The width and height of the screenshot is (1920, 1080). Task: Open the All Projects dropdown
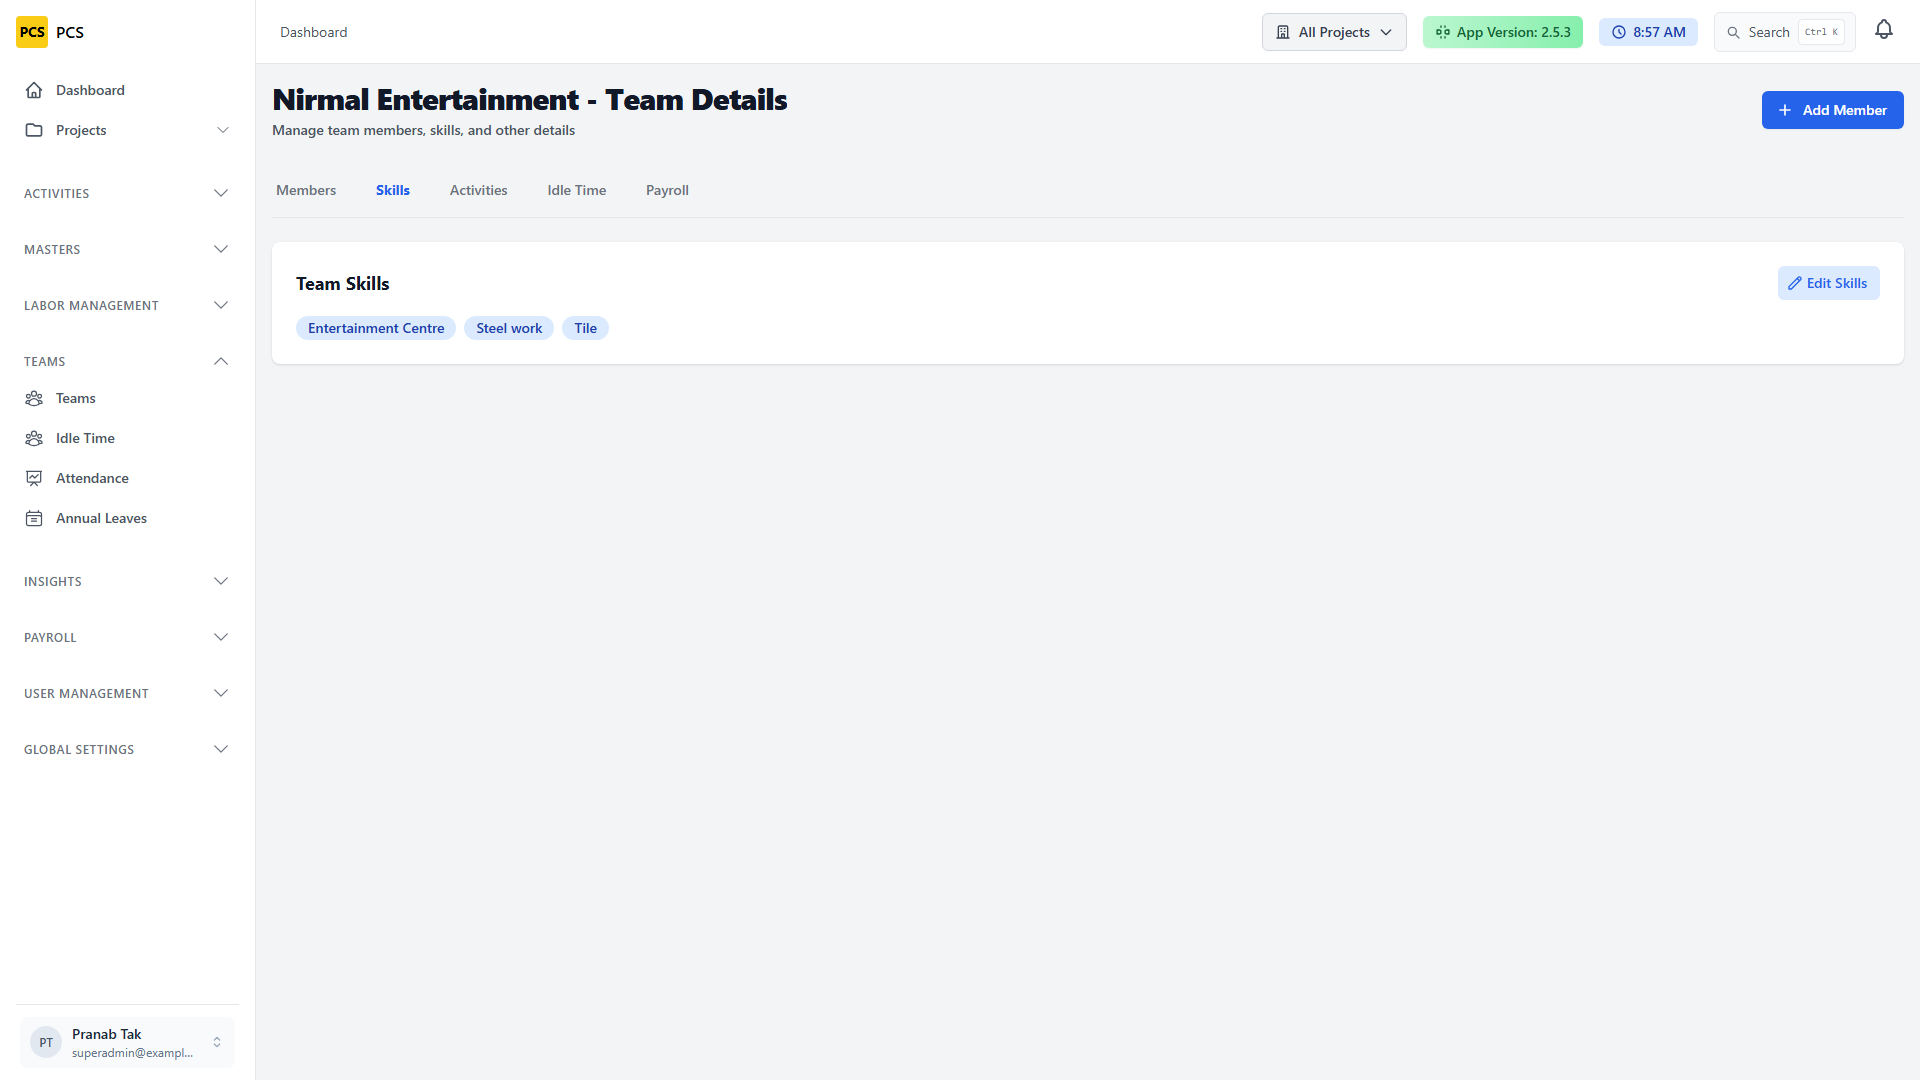pyautogui.click(x=1334, y=32)
